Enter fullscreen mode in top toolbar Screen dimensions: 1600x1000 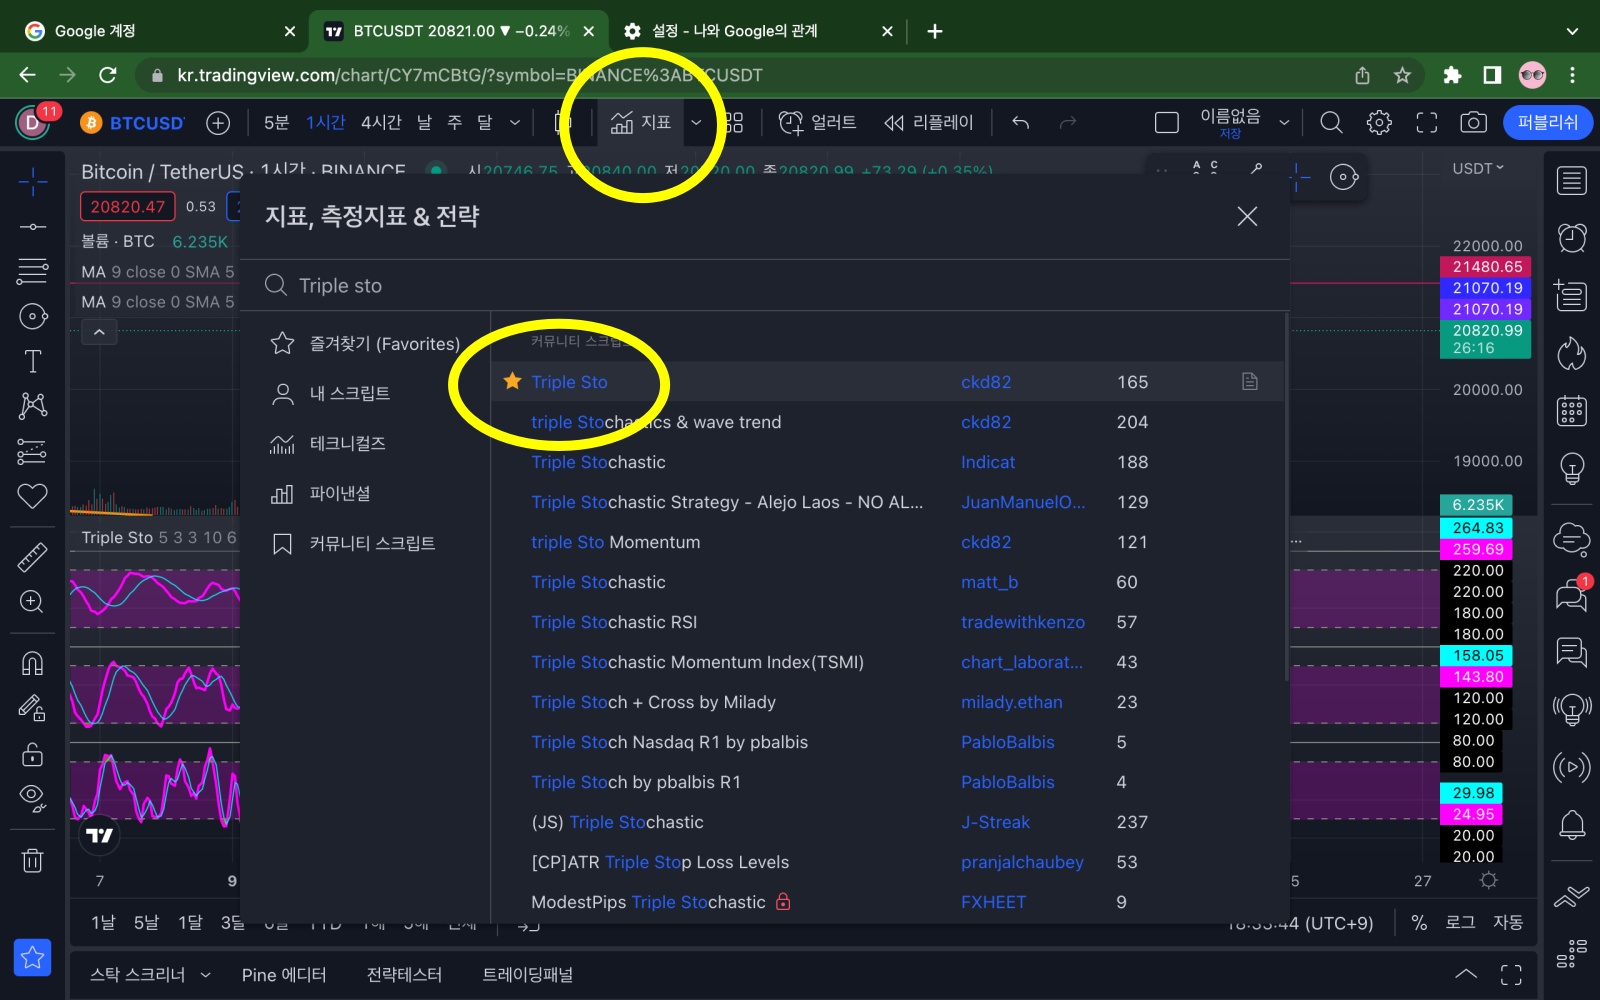click(1426, 122)
